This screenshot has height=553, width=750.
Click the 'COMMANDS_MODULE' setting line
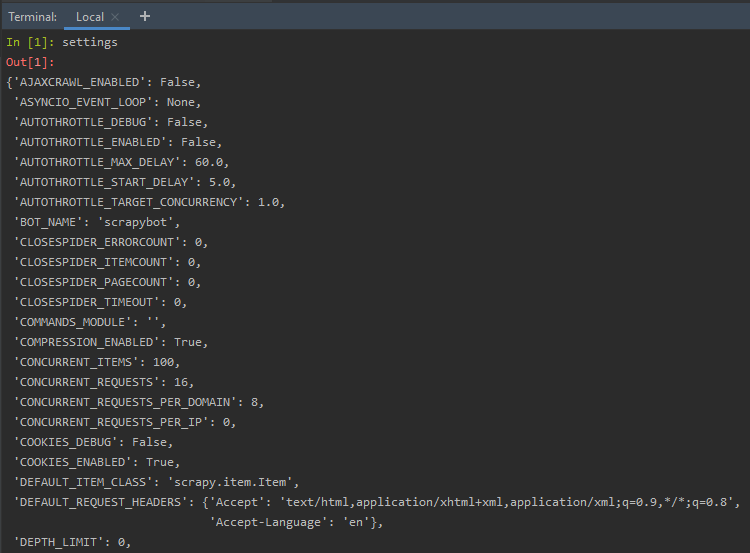pyautogui.click(x=96, y=322)
